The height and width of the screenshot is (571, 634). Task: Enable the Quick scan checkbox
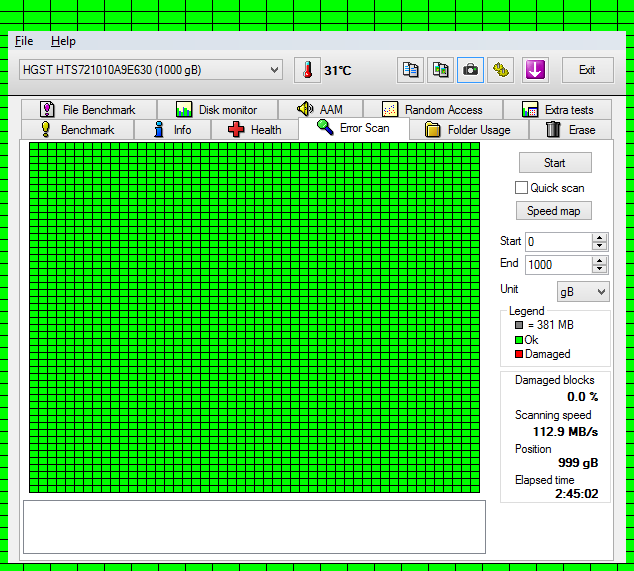521,188
